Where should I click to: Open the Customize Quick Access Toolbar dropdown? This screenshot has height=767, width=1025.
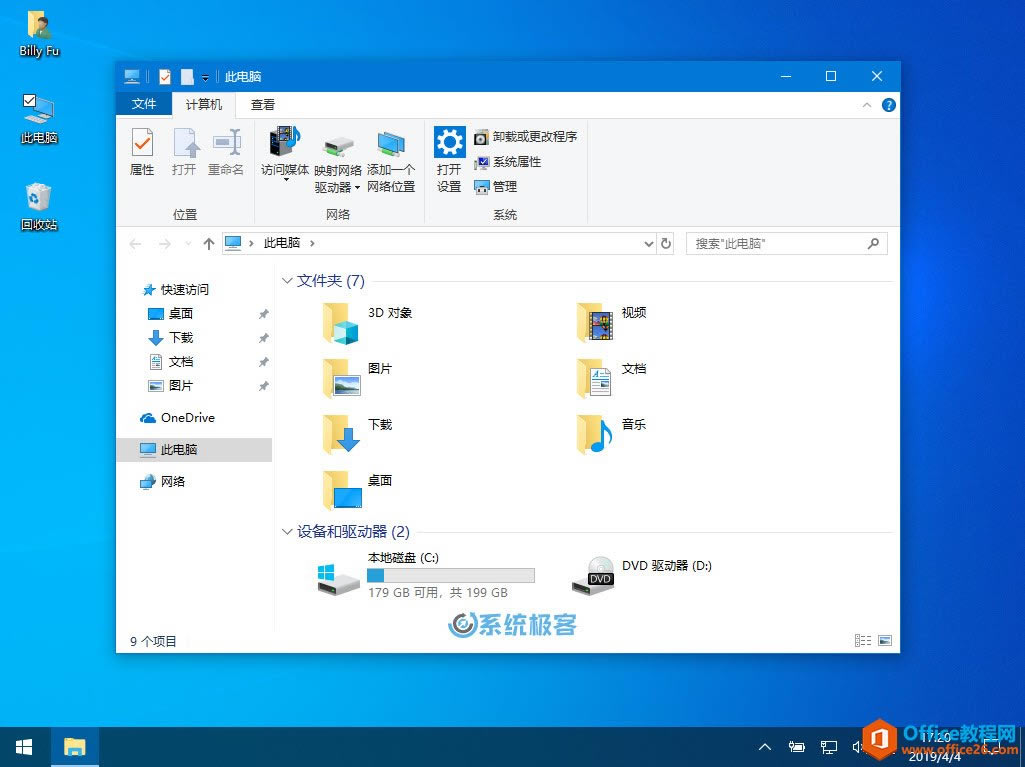click(205, 77)
